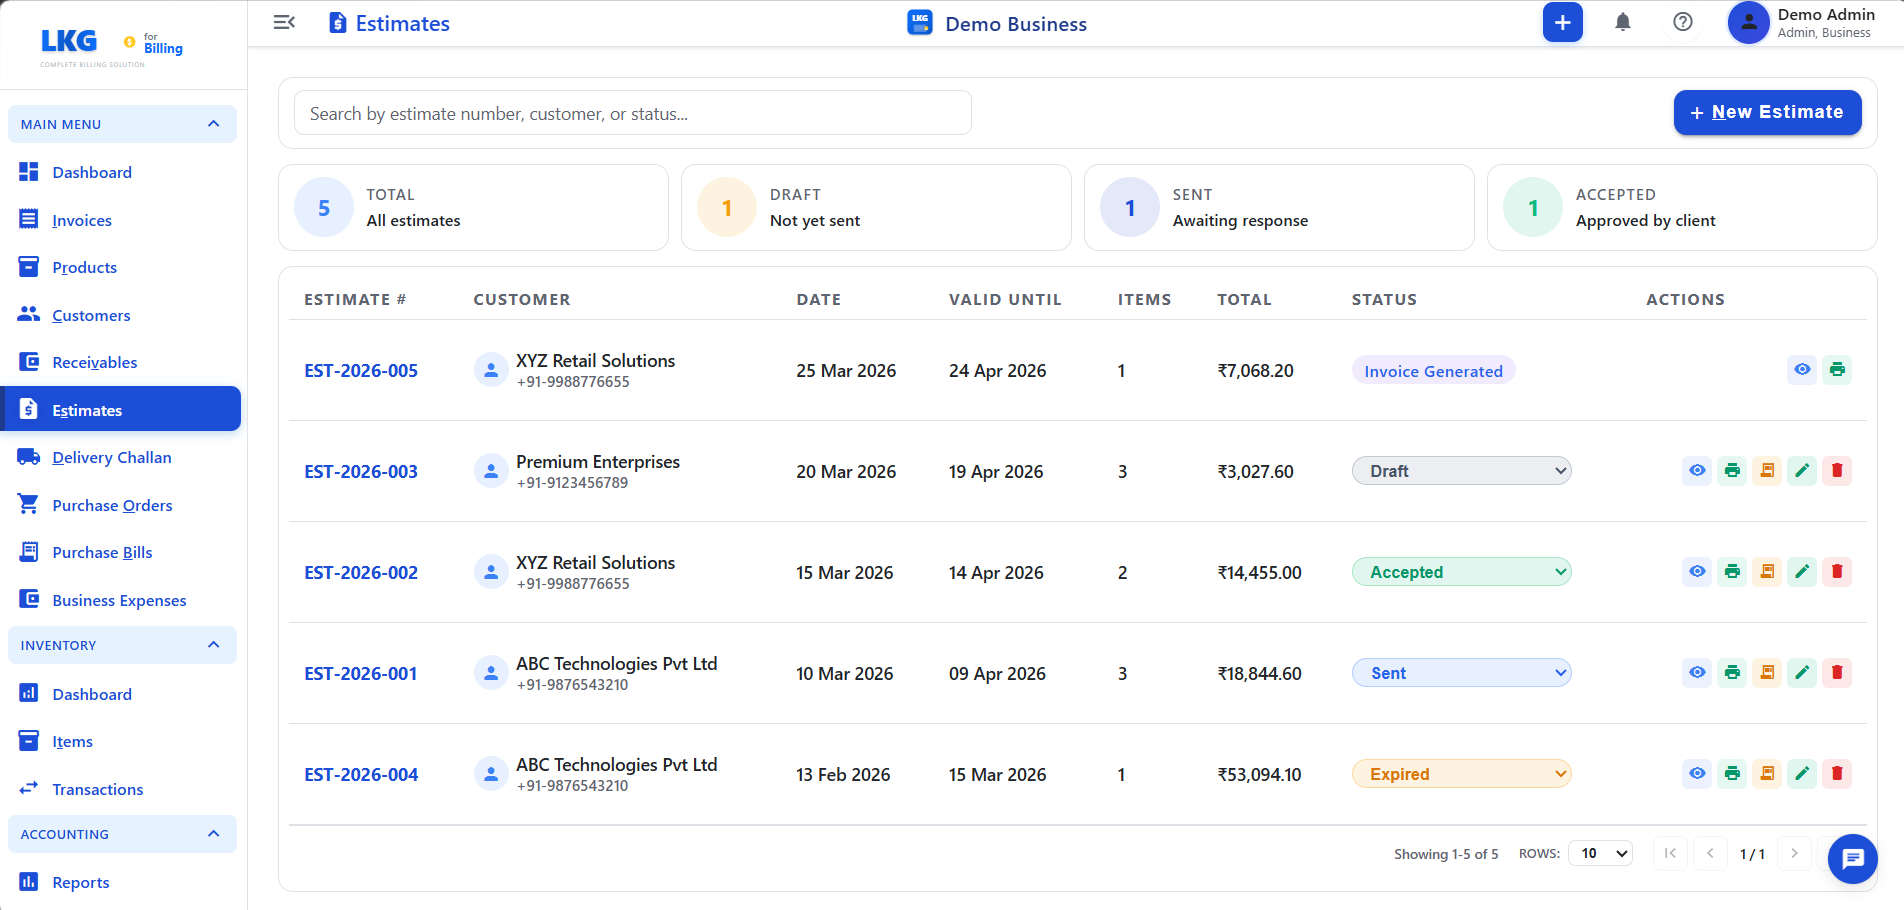The height and width of the screenshot is (910, 1904).
Task: Open the notifications bell
Action: click(x=1622, y=22)
